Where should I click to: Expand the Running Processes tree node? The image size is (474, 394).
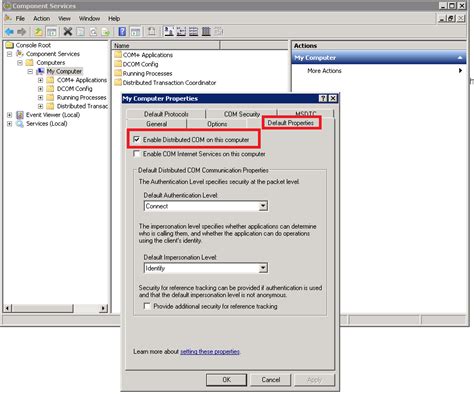click(40, 97)
